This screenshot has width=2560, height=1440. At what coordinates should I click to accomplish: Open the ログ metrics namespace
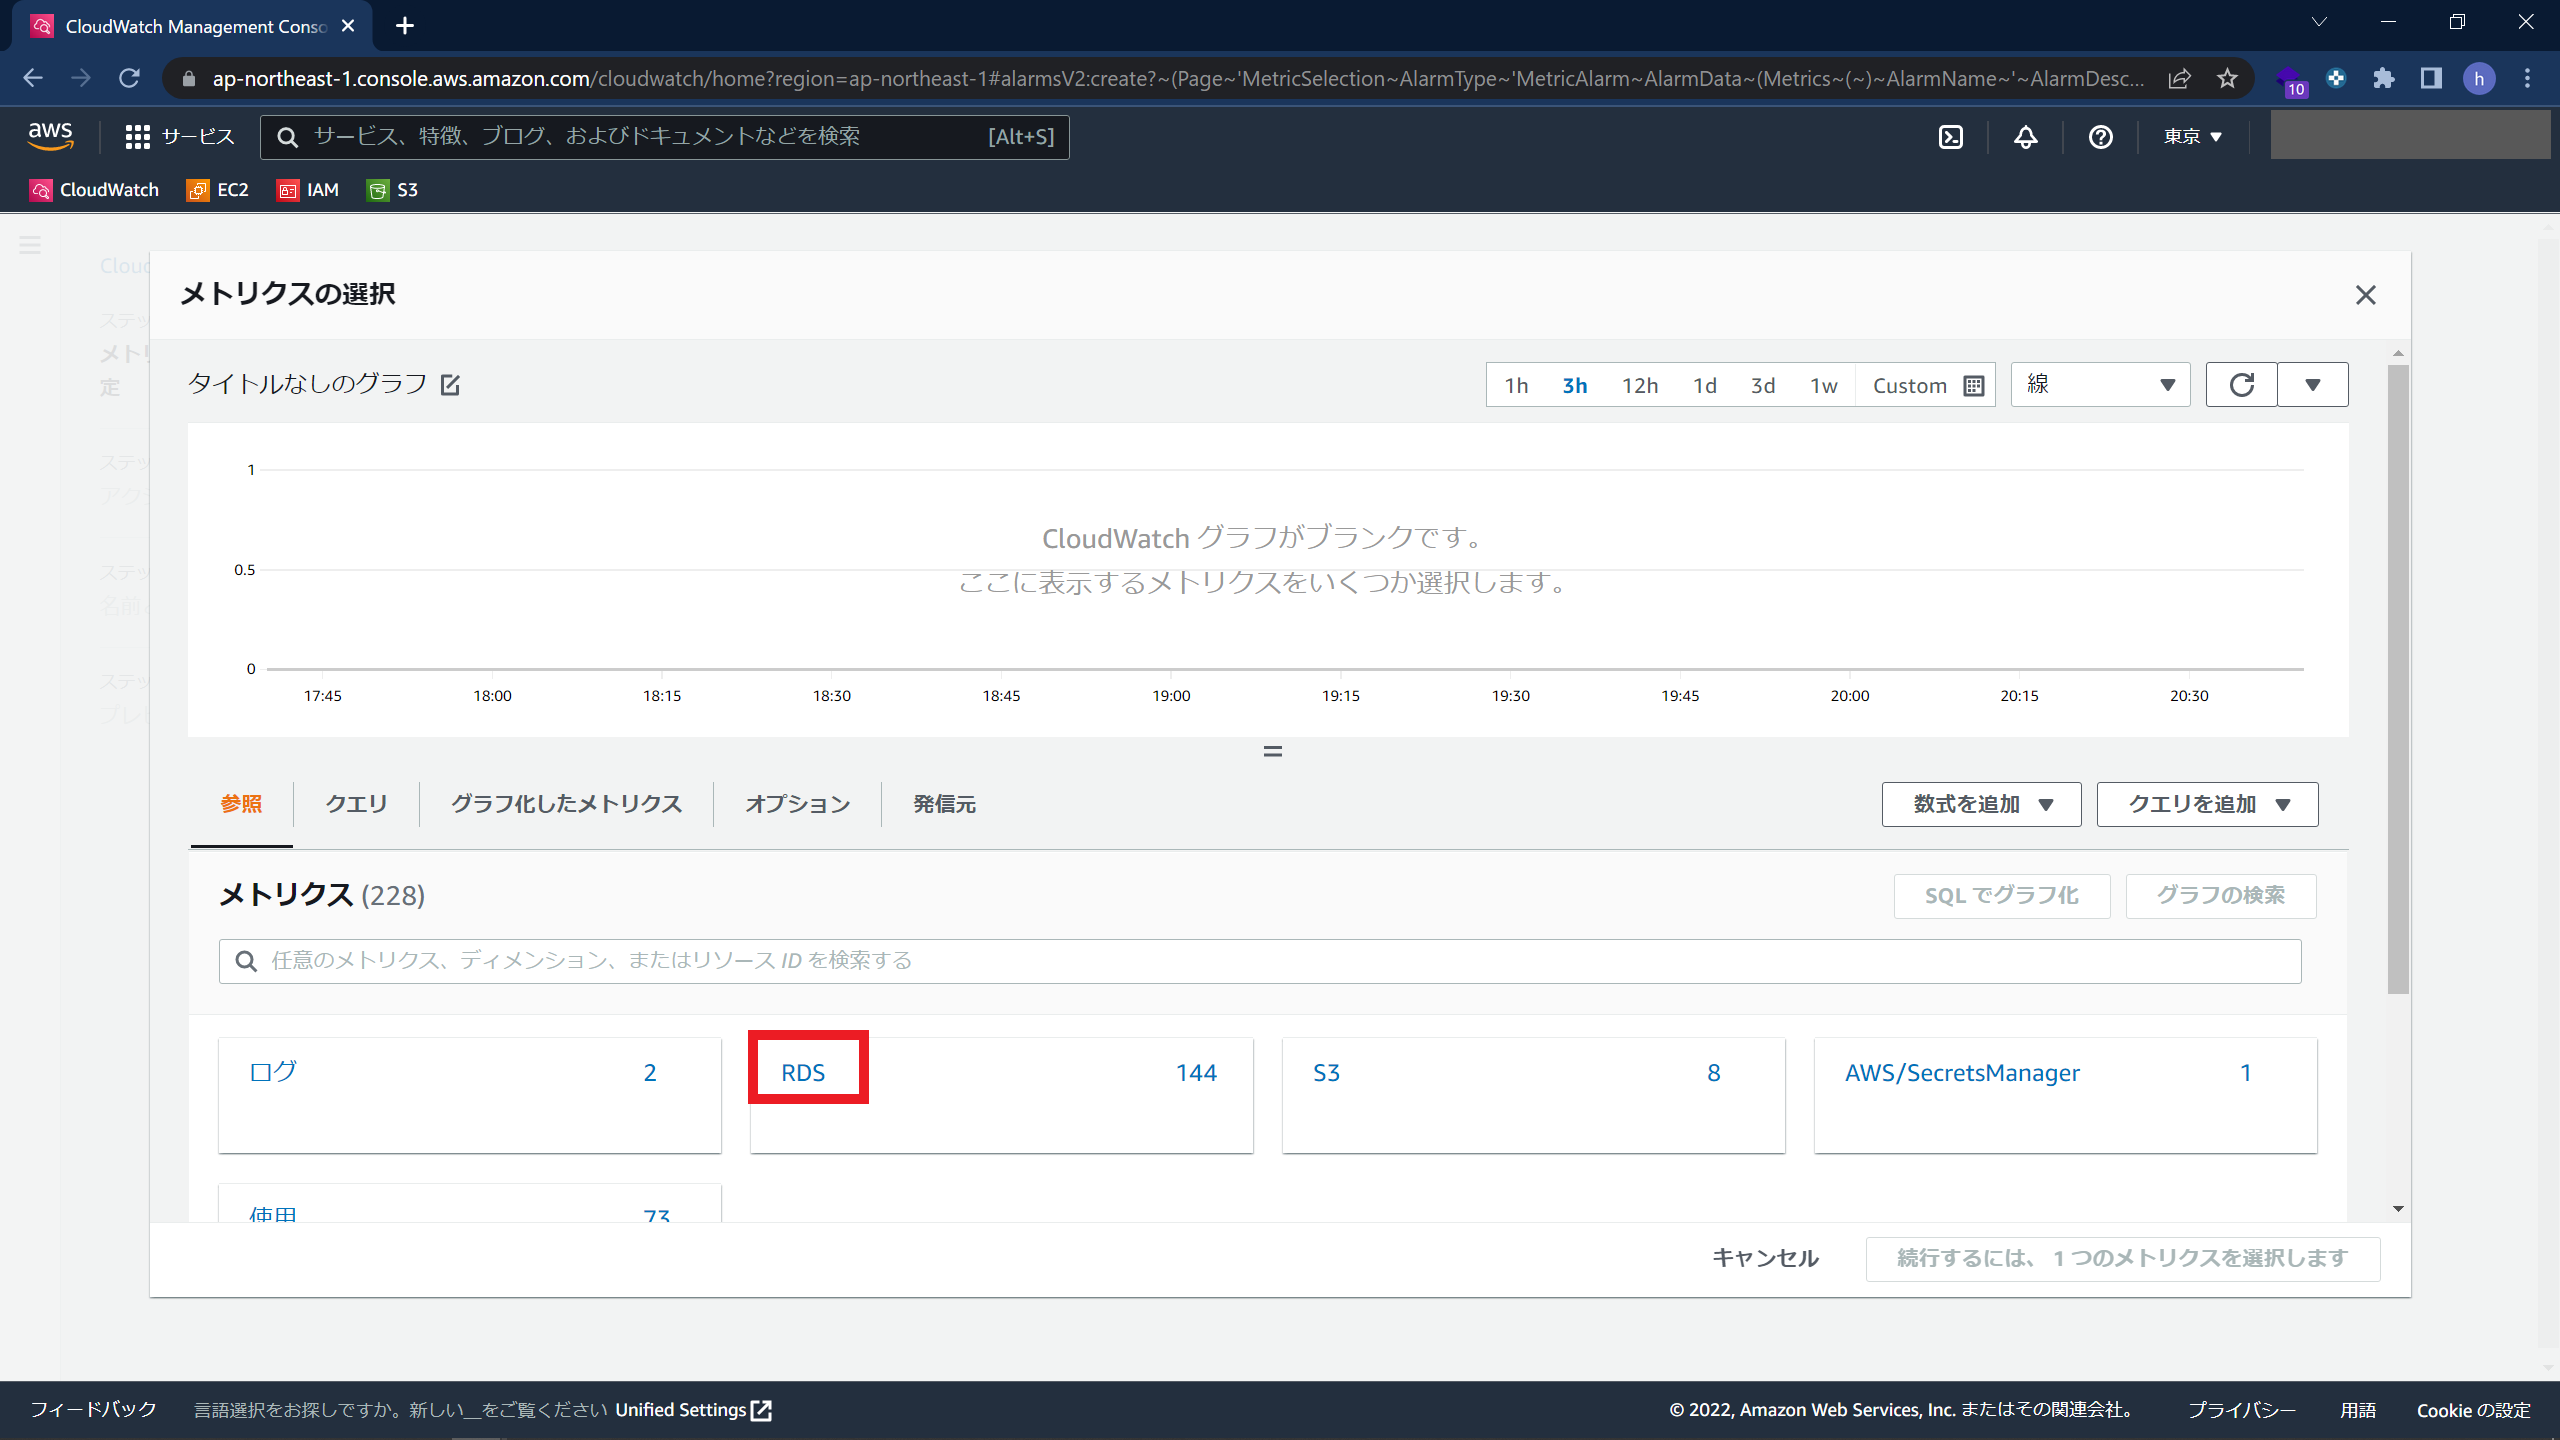point(273,1072)
